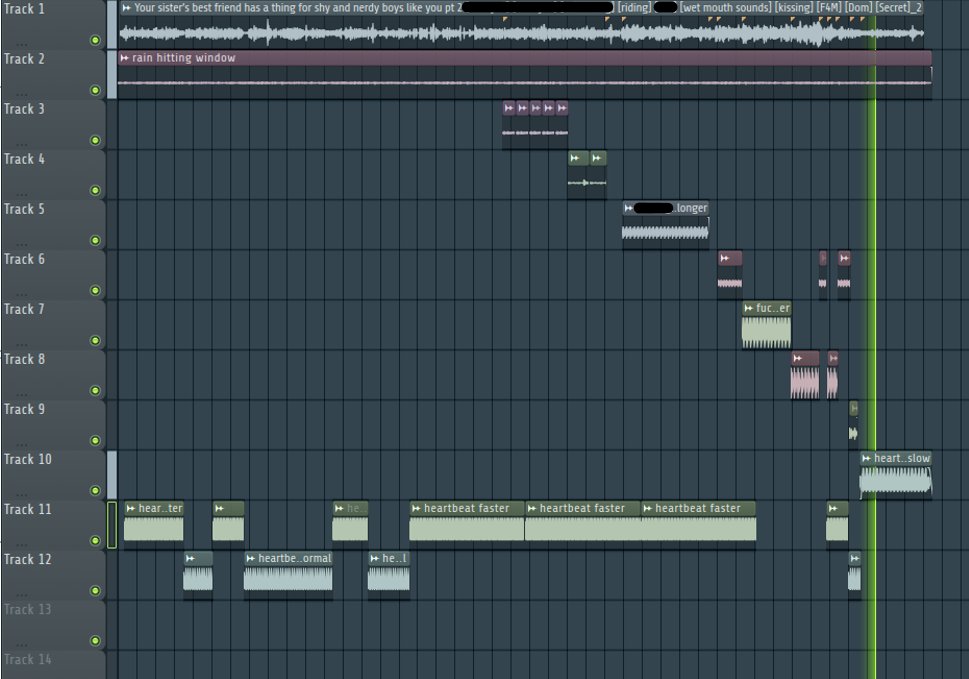Viewport: 969px width, 679px height.
Task: Open menu arrow of leftmost Track 4 clip
Action: coord(575,158)
